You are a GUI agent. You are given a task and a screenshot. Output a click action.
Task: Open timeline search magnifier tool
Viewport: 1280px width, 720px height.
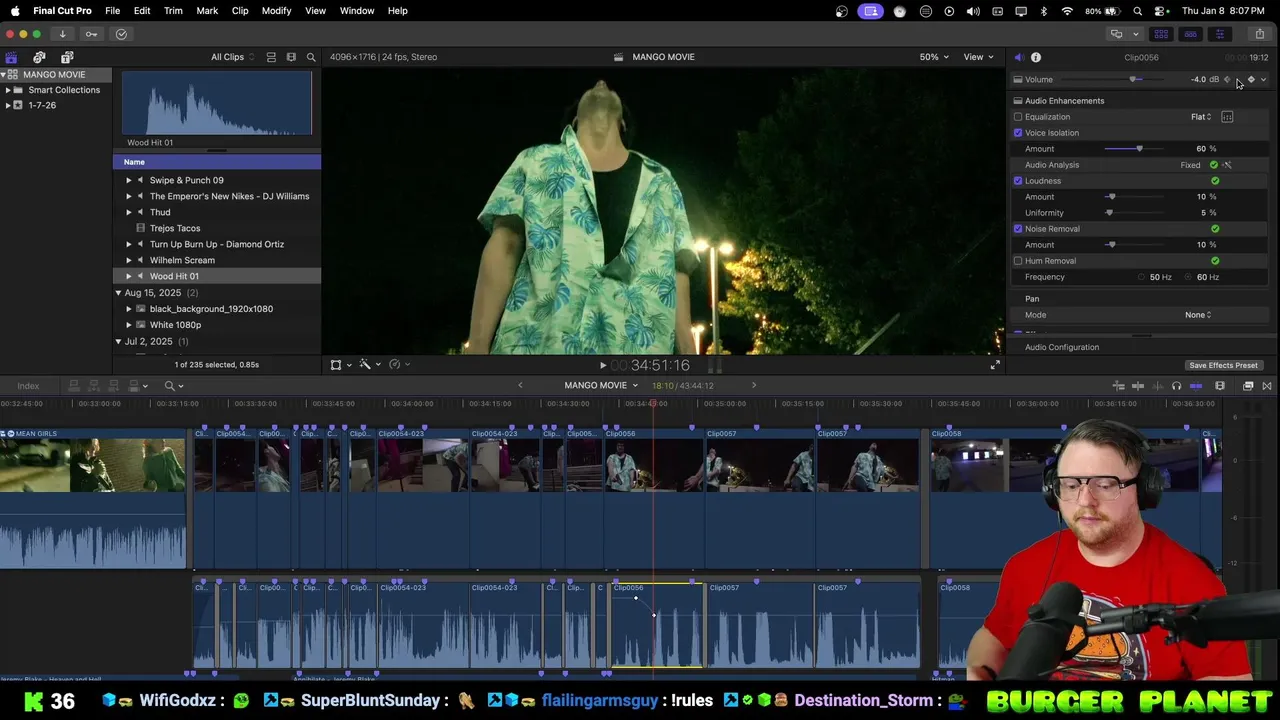pos(170,386)
